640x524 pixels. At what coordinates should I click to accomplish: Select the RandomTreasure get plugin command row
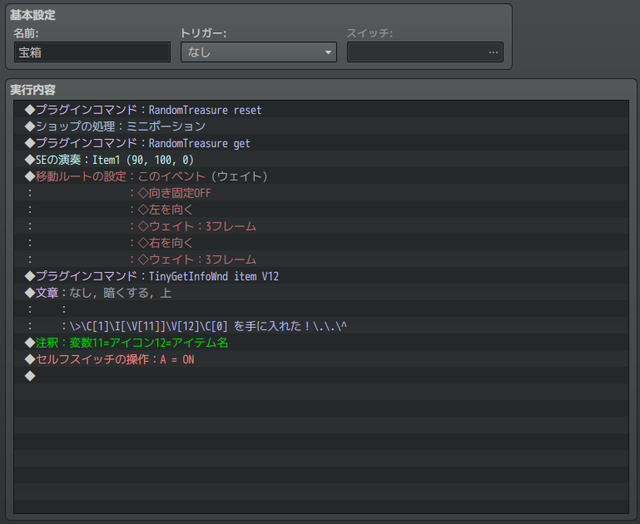[x=321, y=143]
